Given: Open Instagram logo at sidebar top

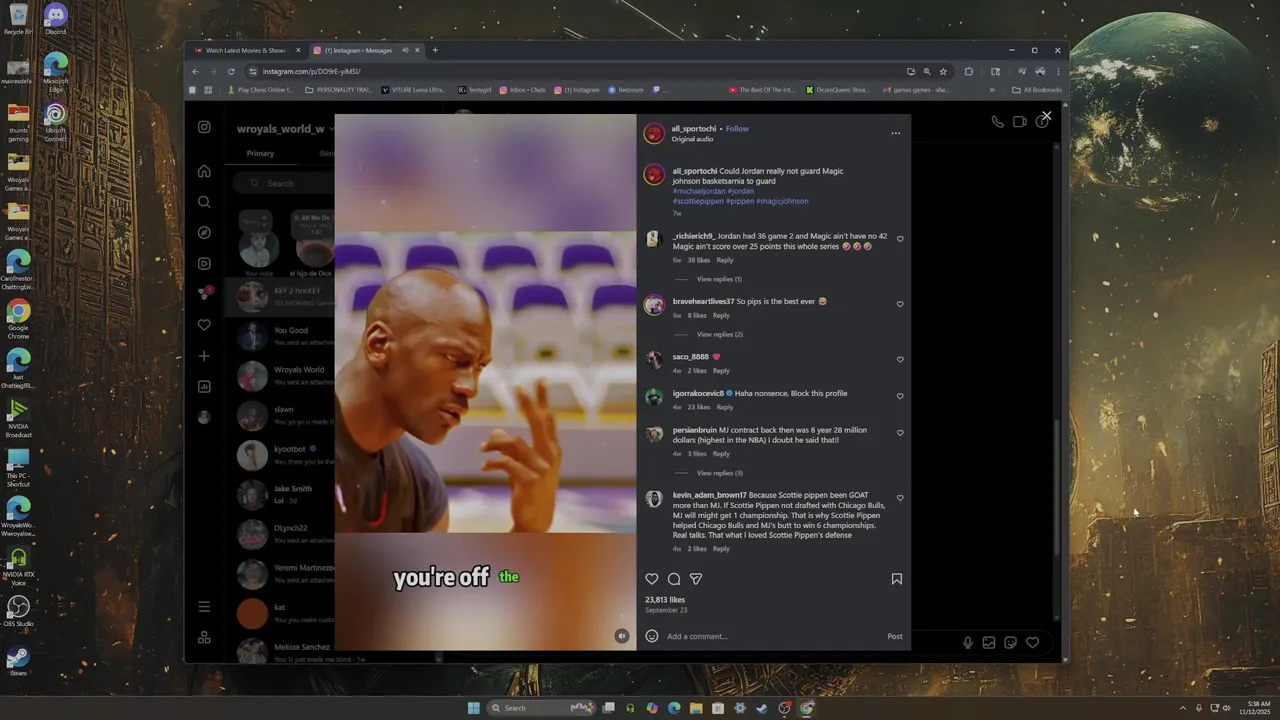Looking at the screenshot, I should [x=204, y=127].
